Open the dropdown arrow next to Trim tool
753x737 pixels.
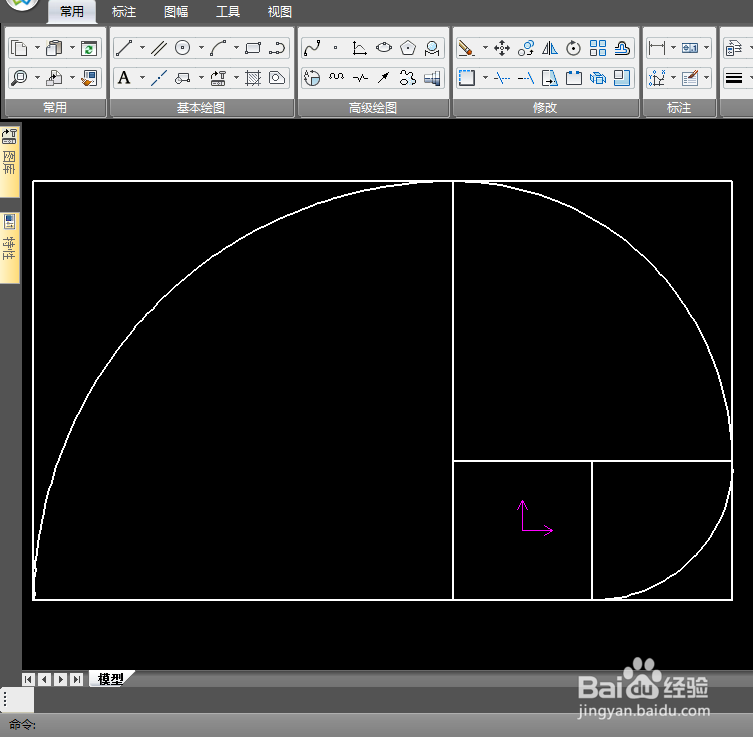click(485, 77)
